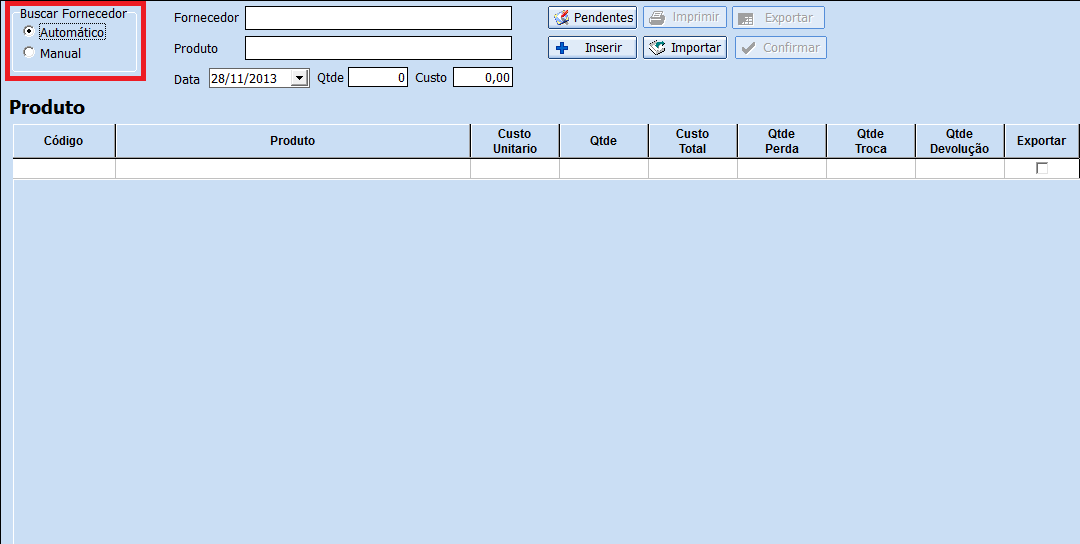Open the Data date picker dropdown arrow
Viewport: 1080px width, 544px height.
(299, 78)
